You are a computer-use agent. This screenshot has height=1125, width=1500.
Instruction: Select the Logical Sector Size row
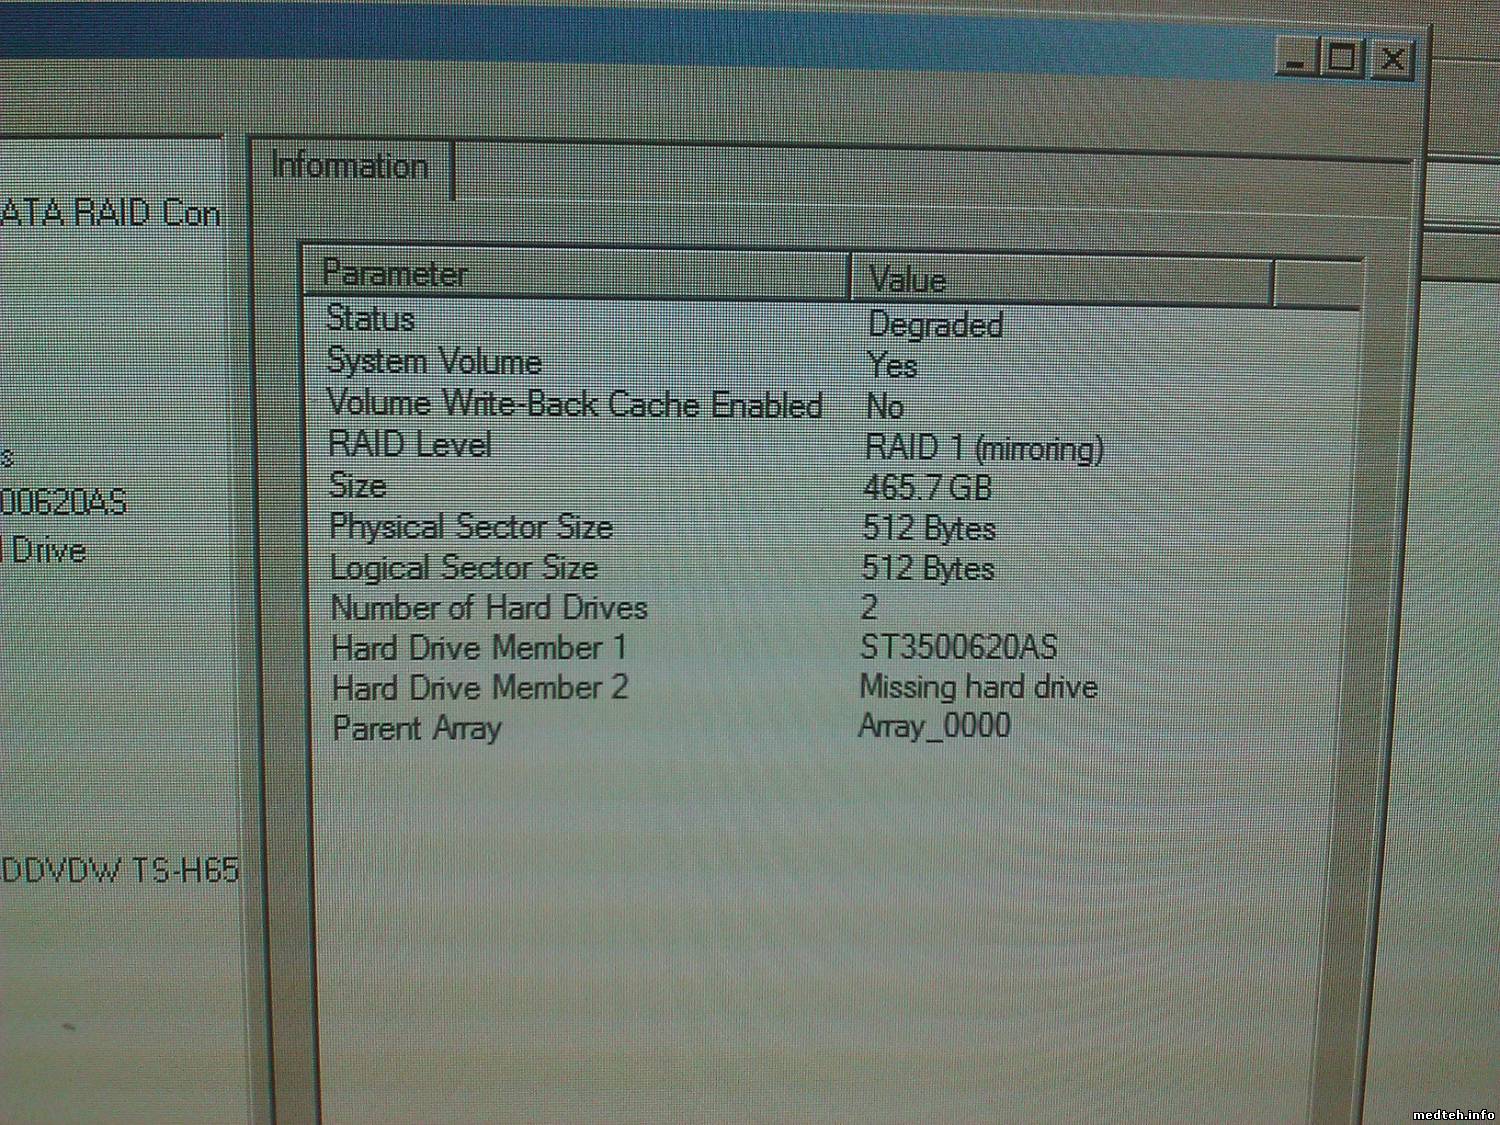point(464,568)
